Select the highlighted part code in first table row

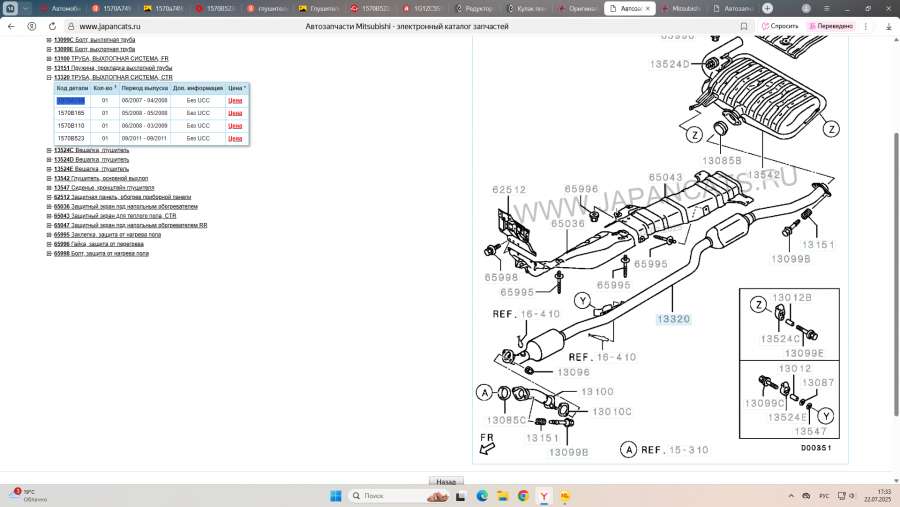pos(71,100)
